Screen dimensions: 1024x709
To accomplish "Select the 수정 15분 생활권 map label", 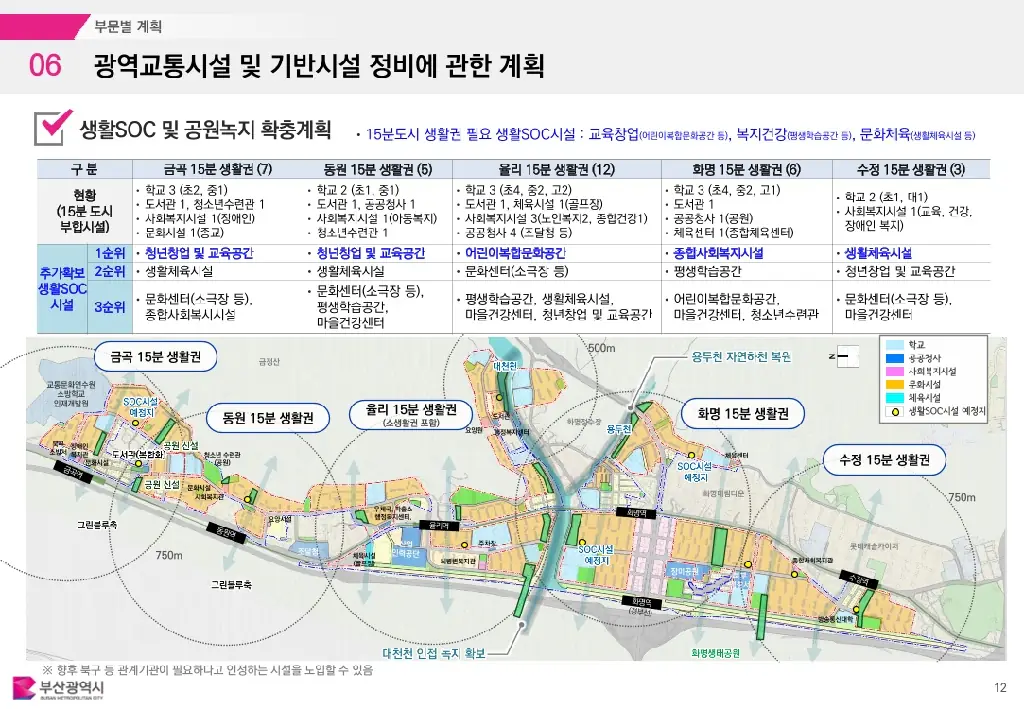I will tap(884, 460).
